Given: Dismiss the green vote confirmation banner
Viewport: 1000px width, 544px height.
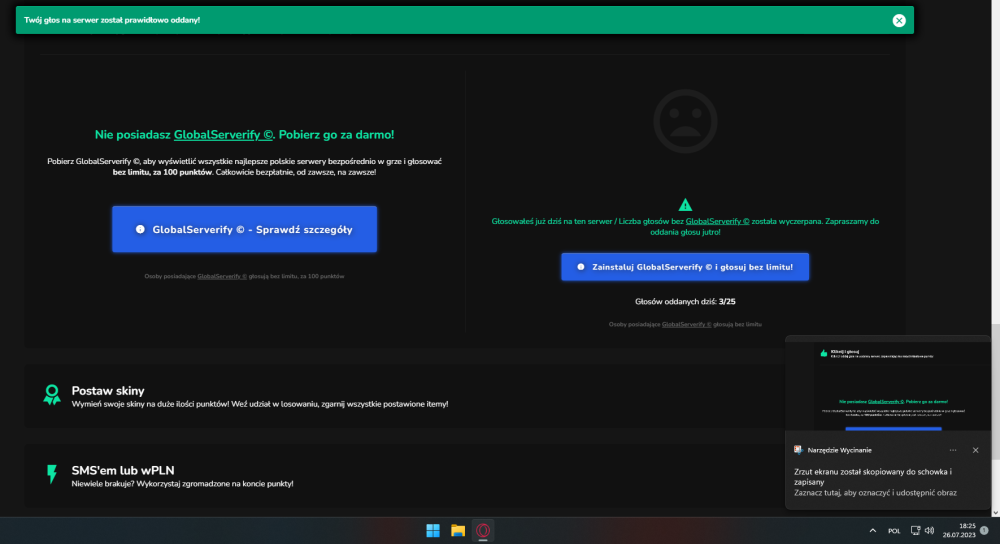Looking at the screenshot, I should pos(899,20).
